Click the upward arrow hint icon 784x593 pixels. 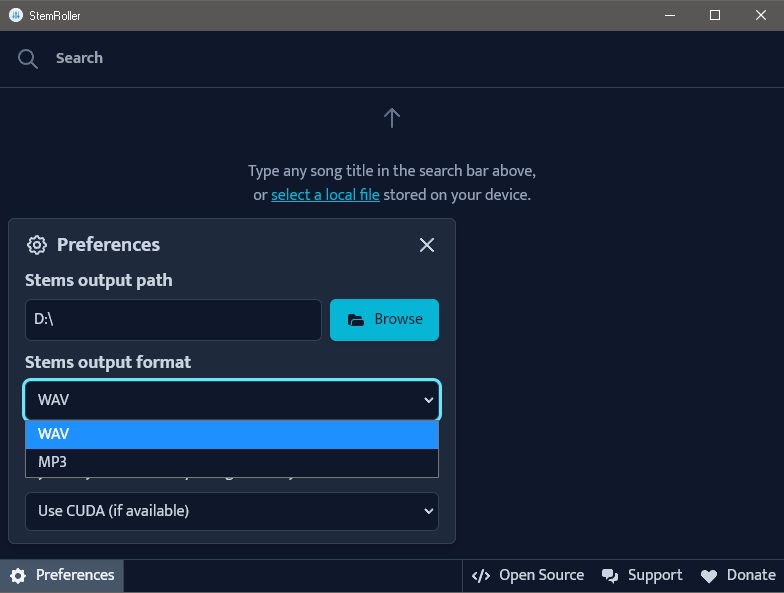pos(392,118)
